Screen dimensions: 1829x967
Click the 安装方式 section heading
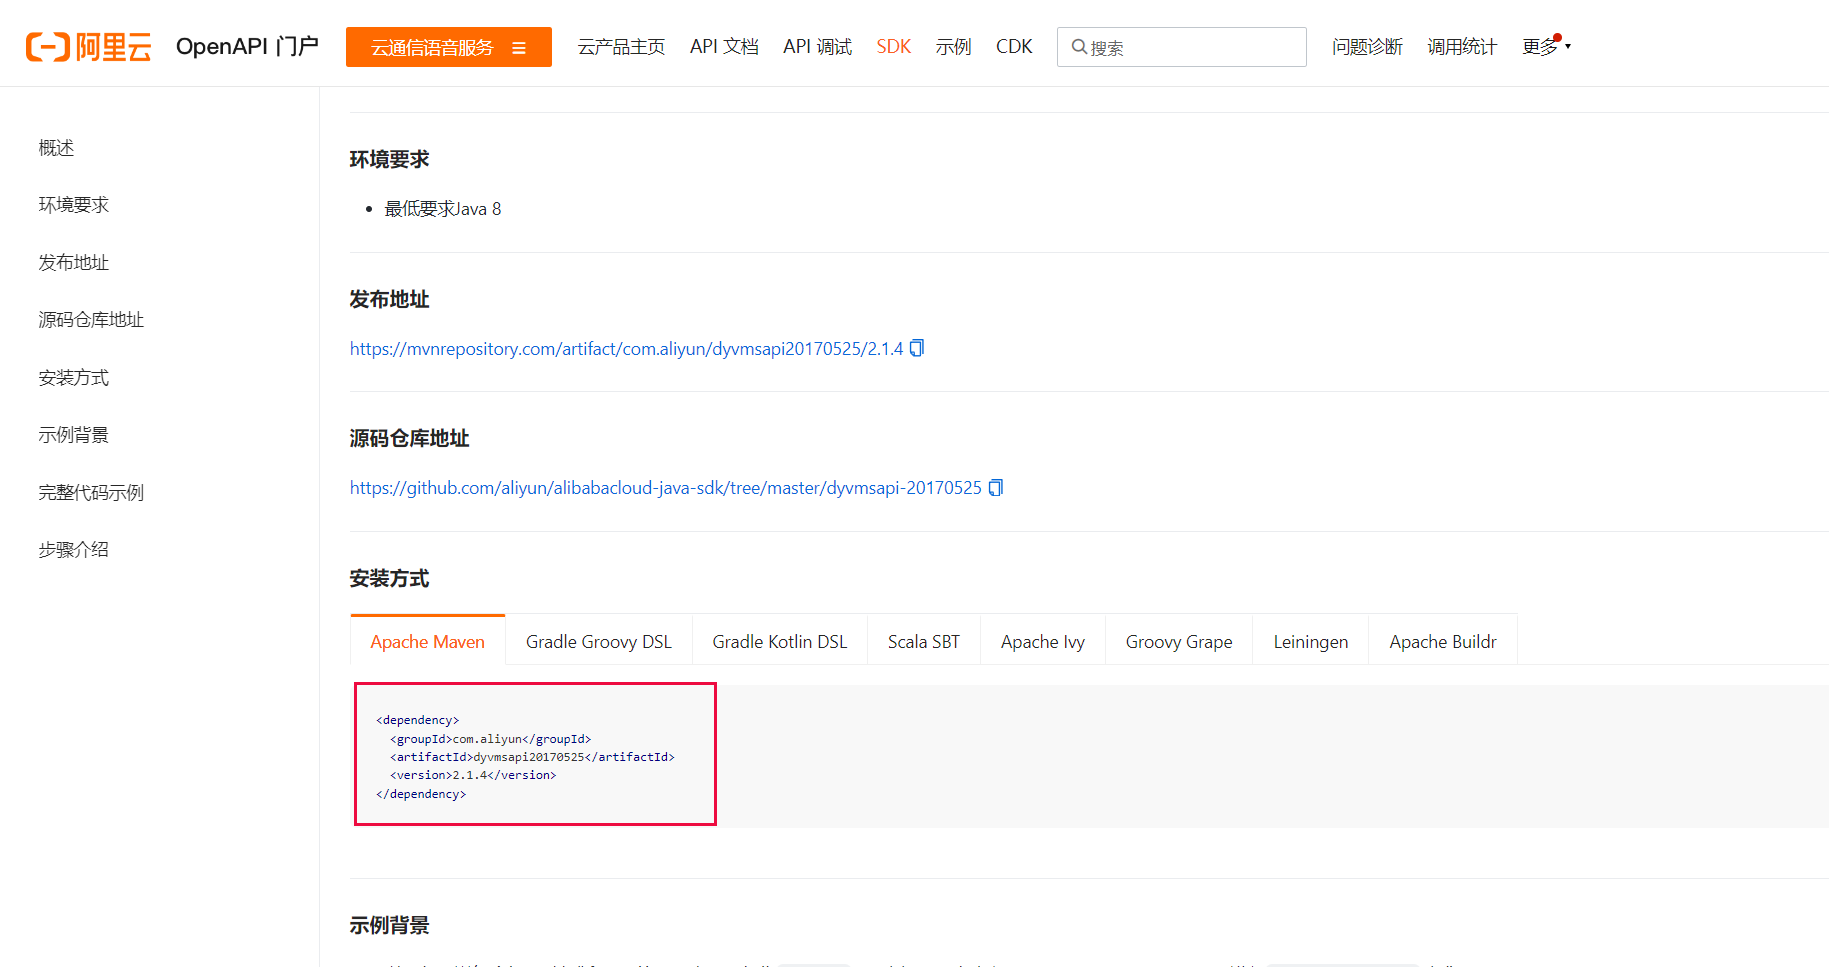[389, 579]
